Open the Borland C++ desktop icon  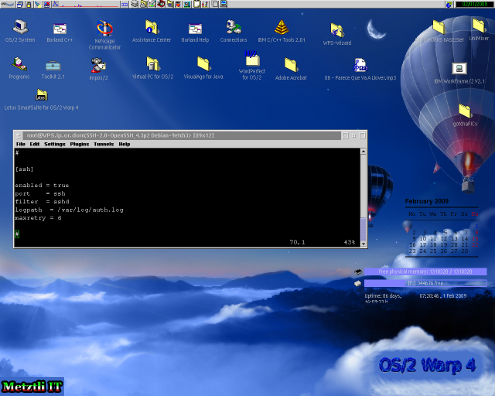coord(60,28)
